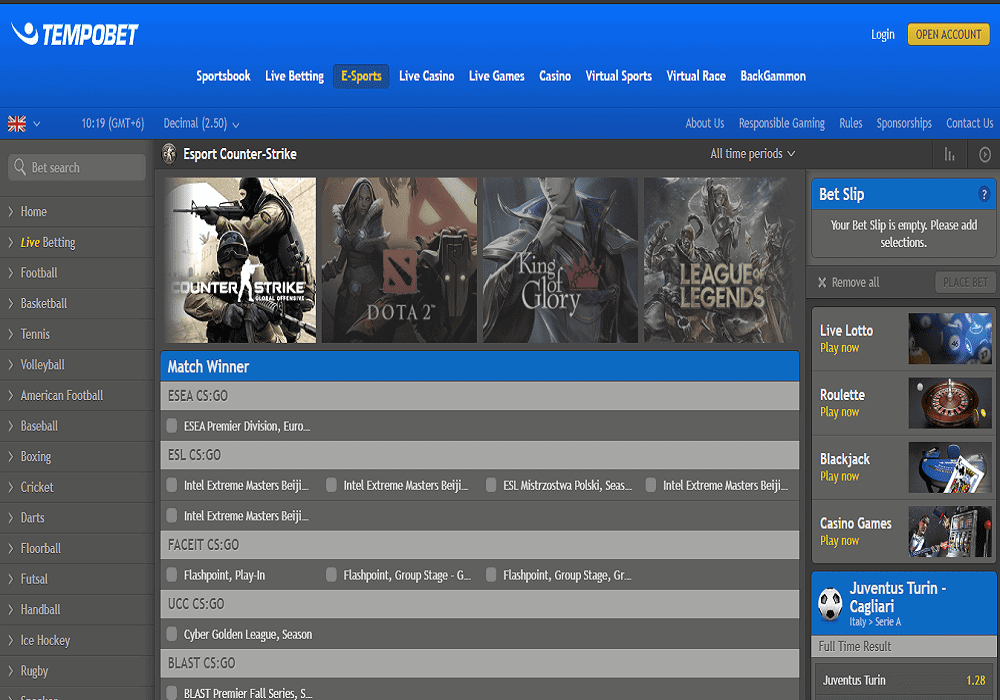Open the Live Betting sidebar item
The height and width of the screenshot is (700, 1000).
click(x=77, y=242)
